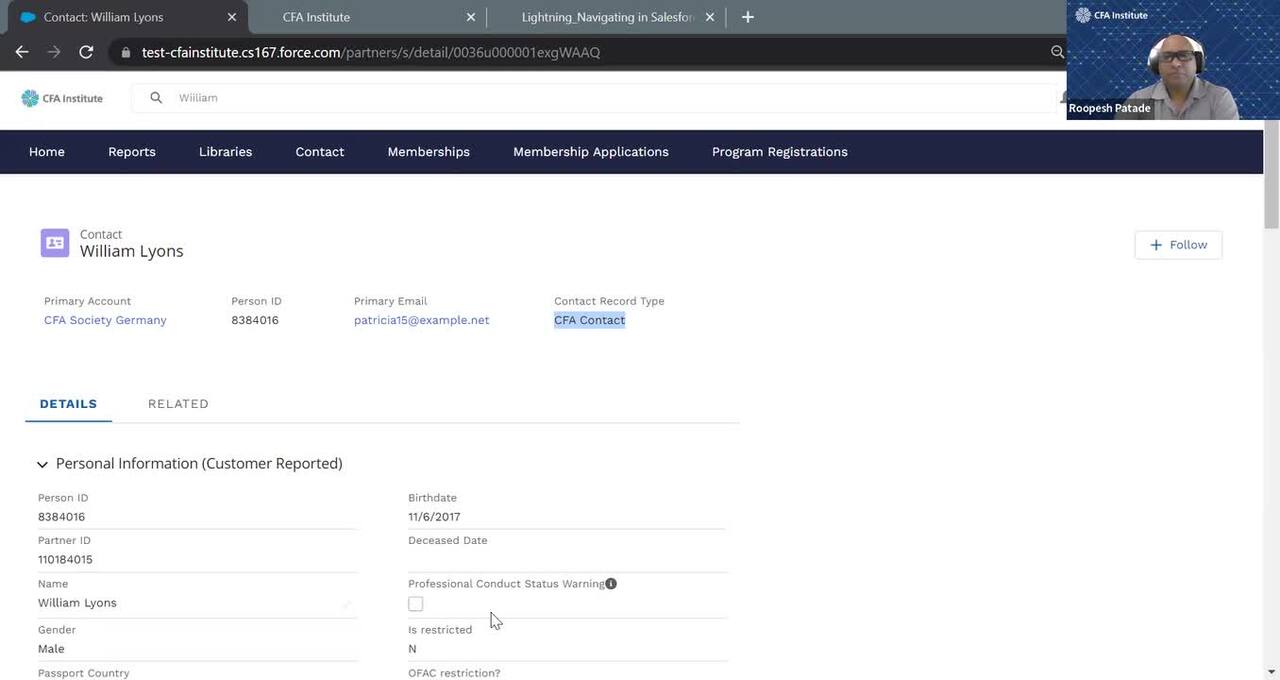The image size is (1280, 680).
Task: Open the Home navigation item
Action: click(47, 152)
